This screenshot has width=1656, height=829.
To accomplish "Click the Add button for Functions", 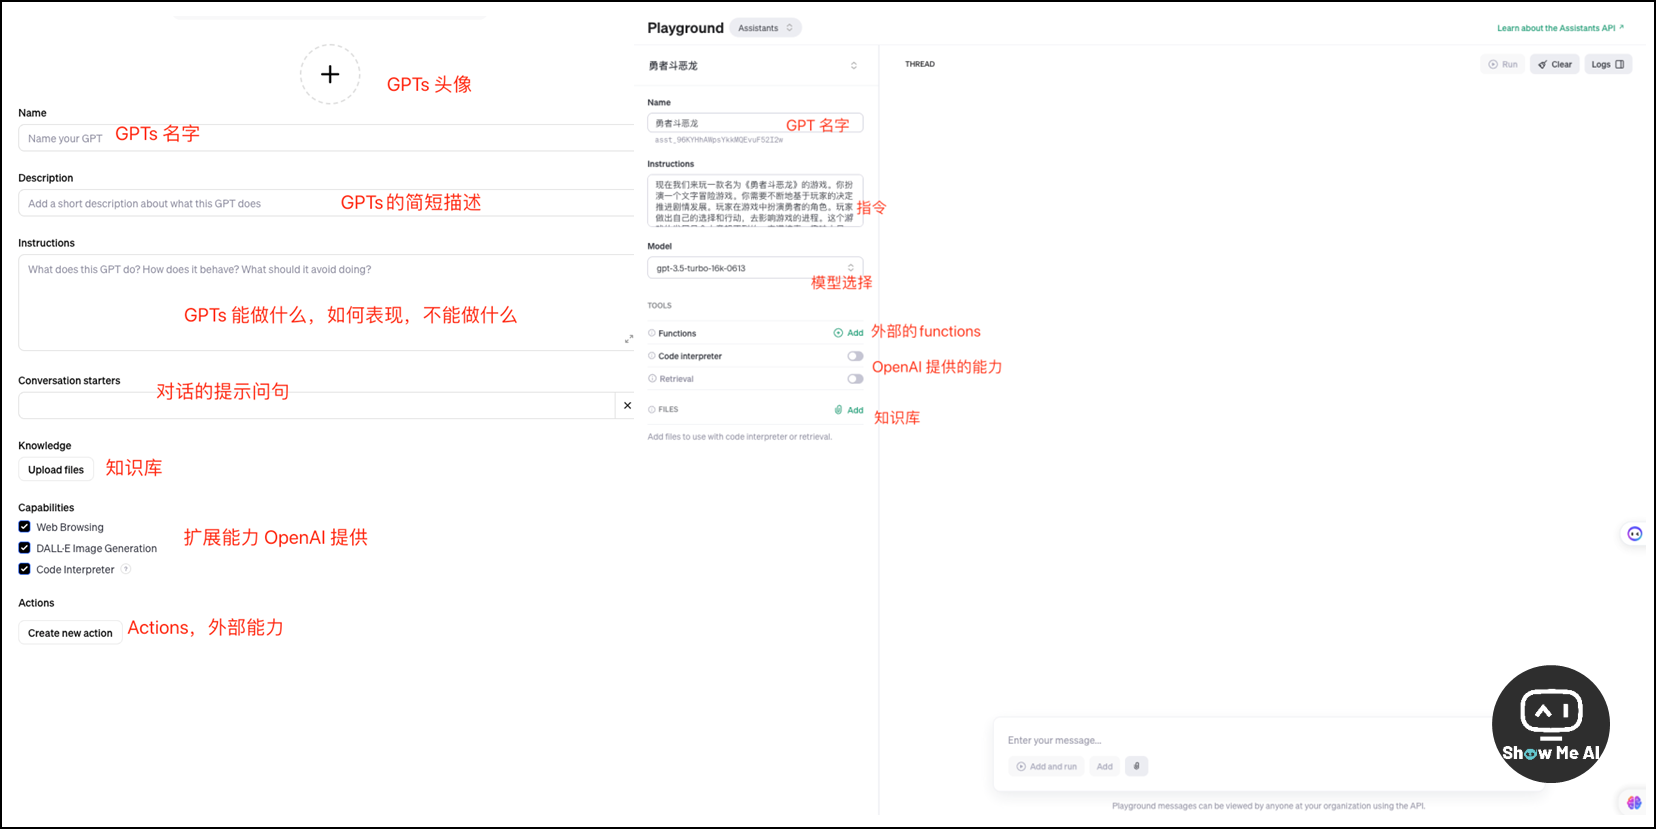I will (848, 333).
